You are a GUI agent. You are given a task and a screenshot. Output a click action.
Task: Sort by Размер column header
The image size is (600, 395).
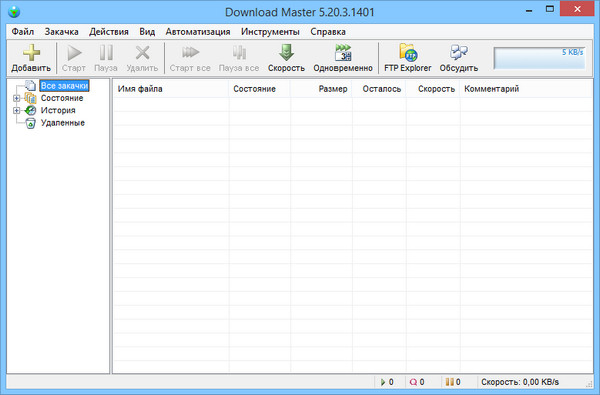(321, 89)
